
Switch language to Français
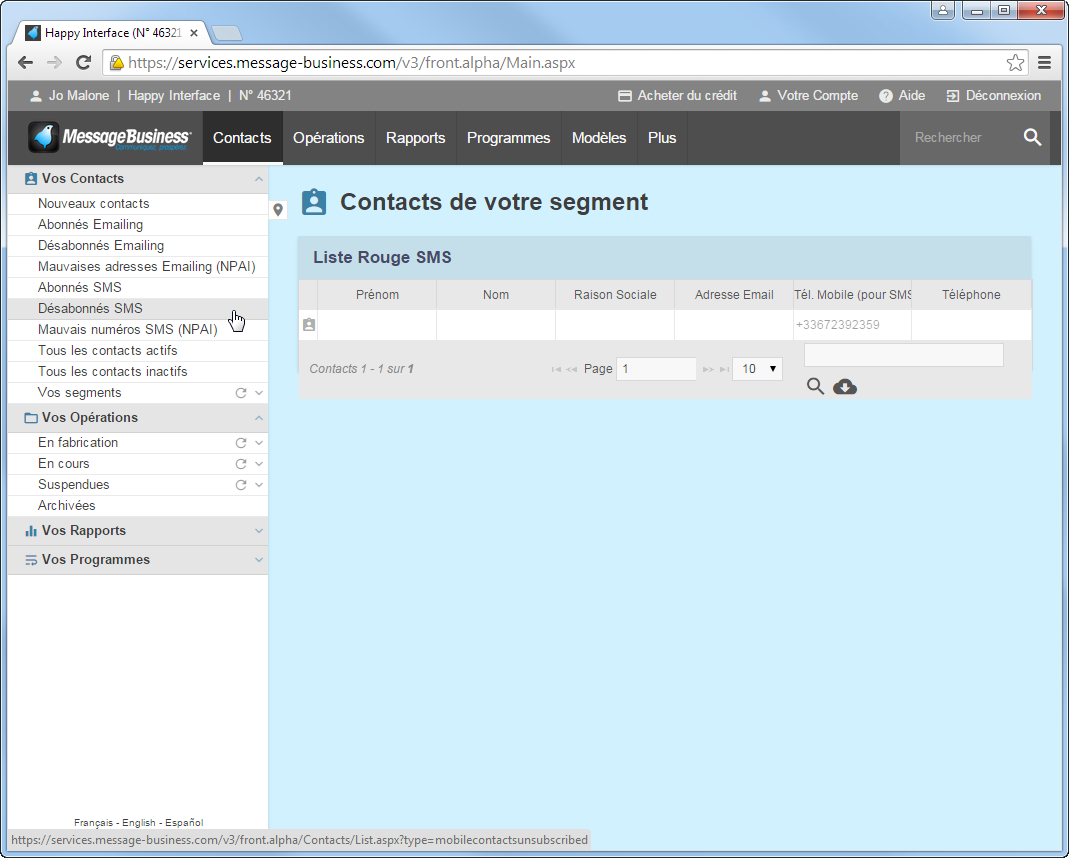pos(93,823)
